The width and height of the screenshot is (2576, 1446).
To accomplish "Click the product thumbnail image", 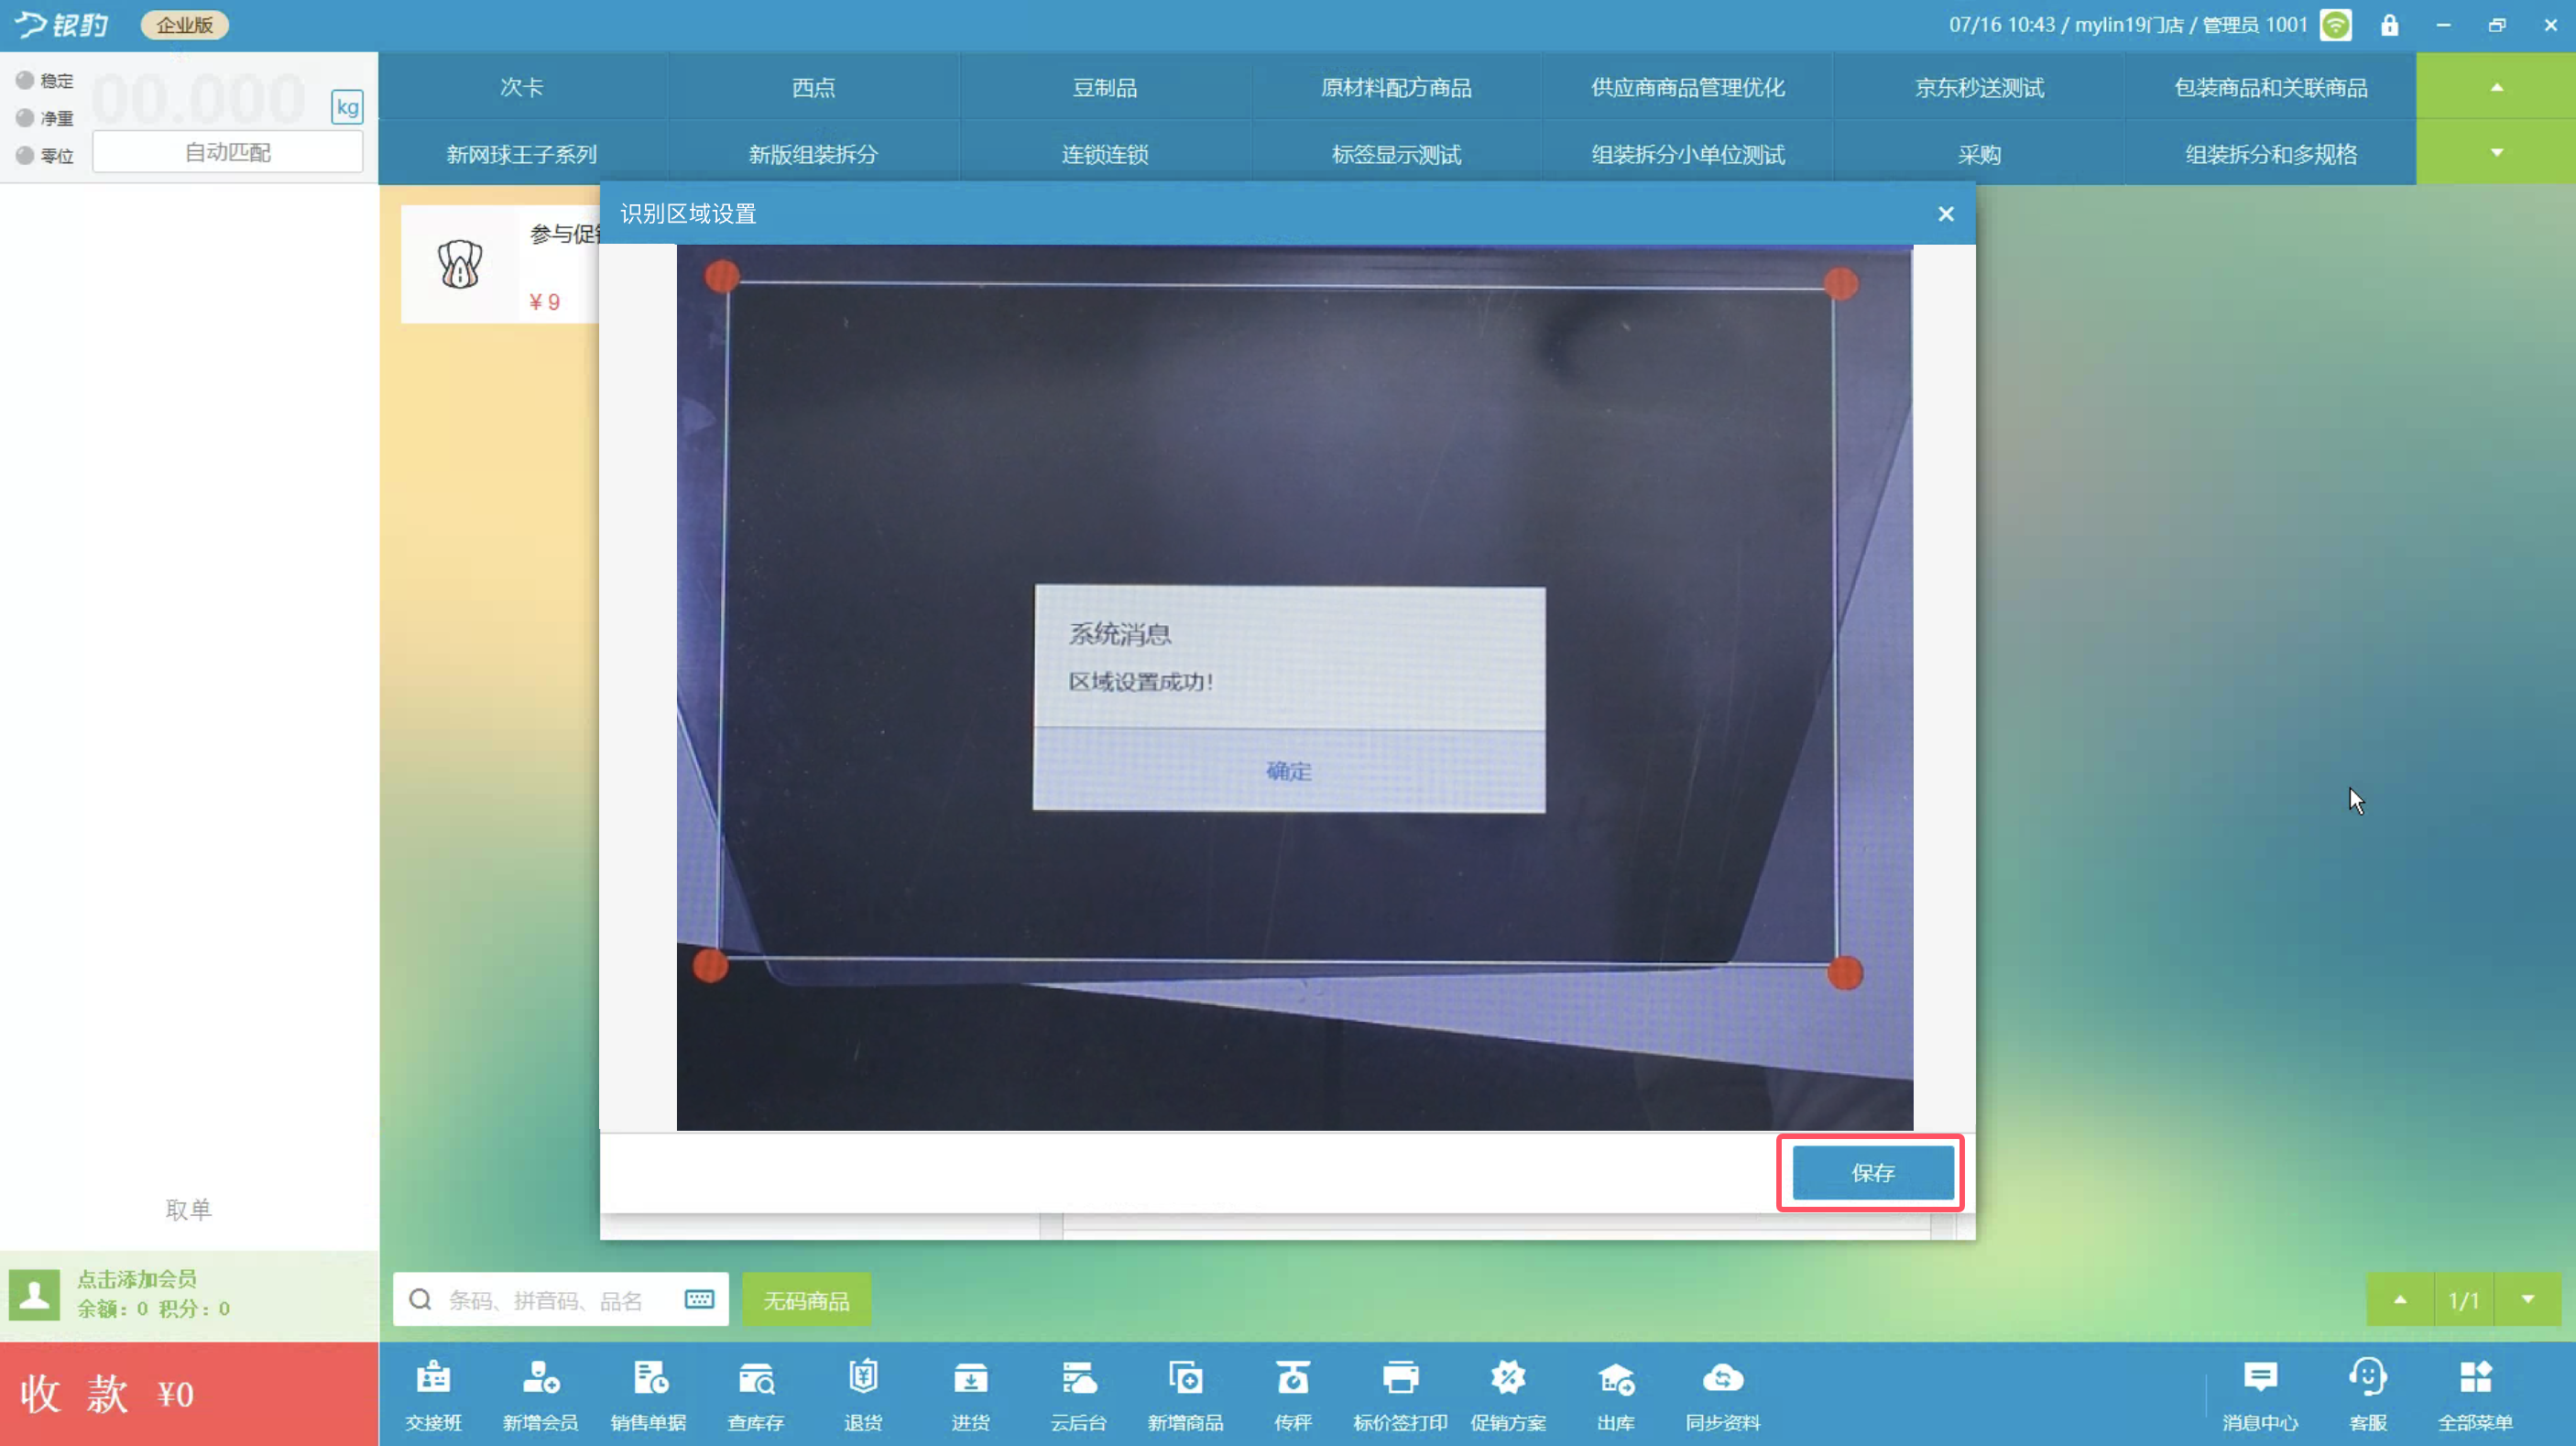I will coord(460,264).
